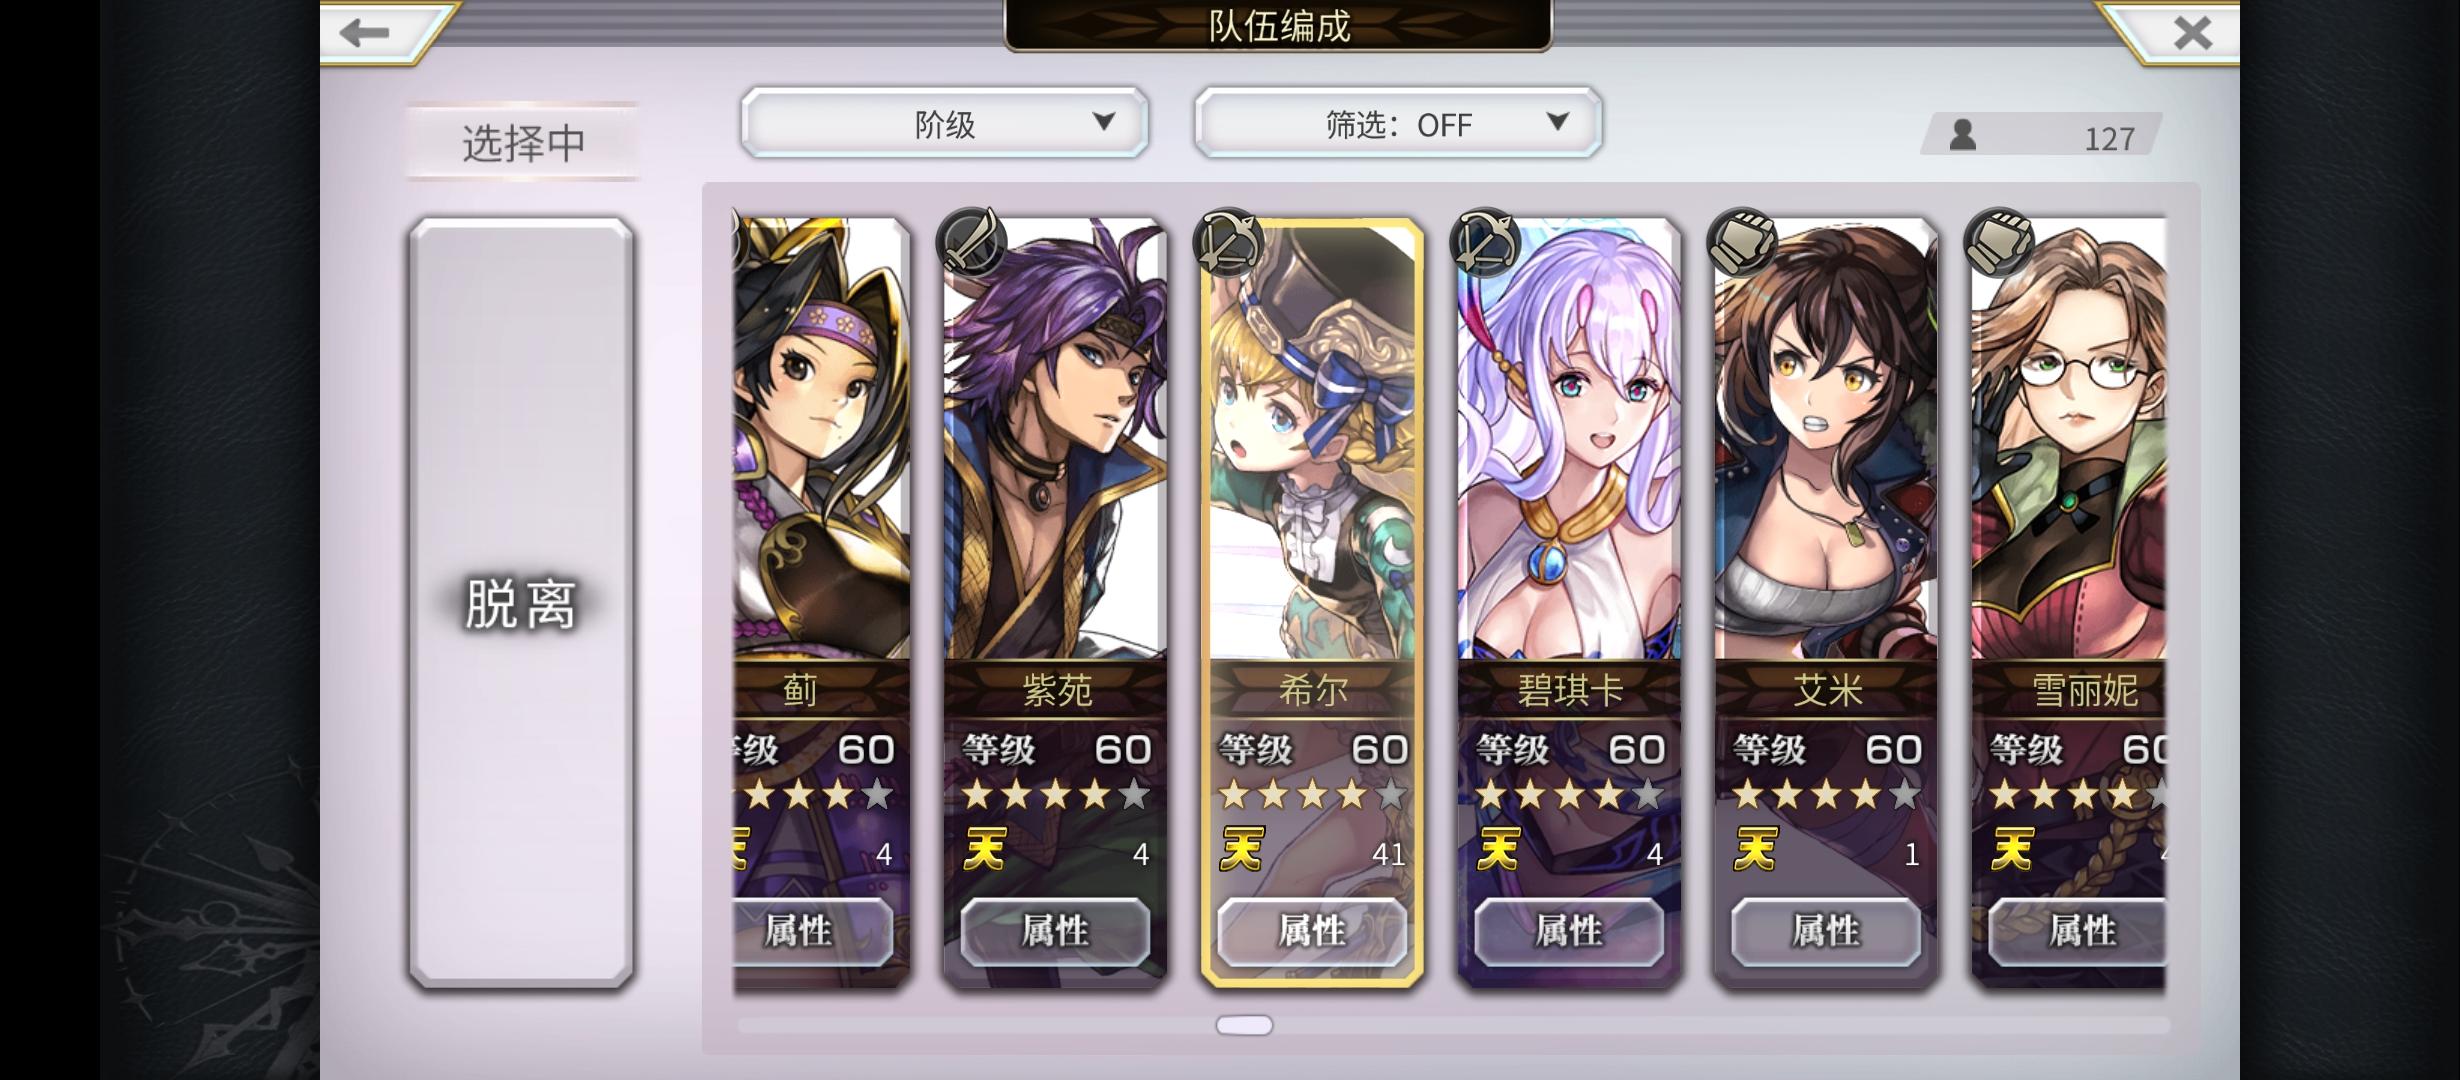Click 天 element symbol on 艾米's card
Image resolution: width=2460 pixels, height=1080 pixels.
1756,849
